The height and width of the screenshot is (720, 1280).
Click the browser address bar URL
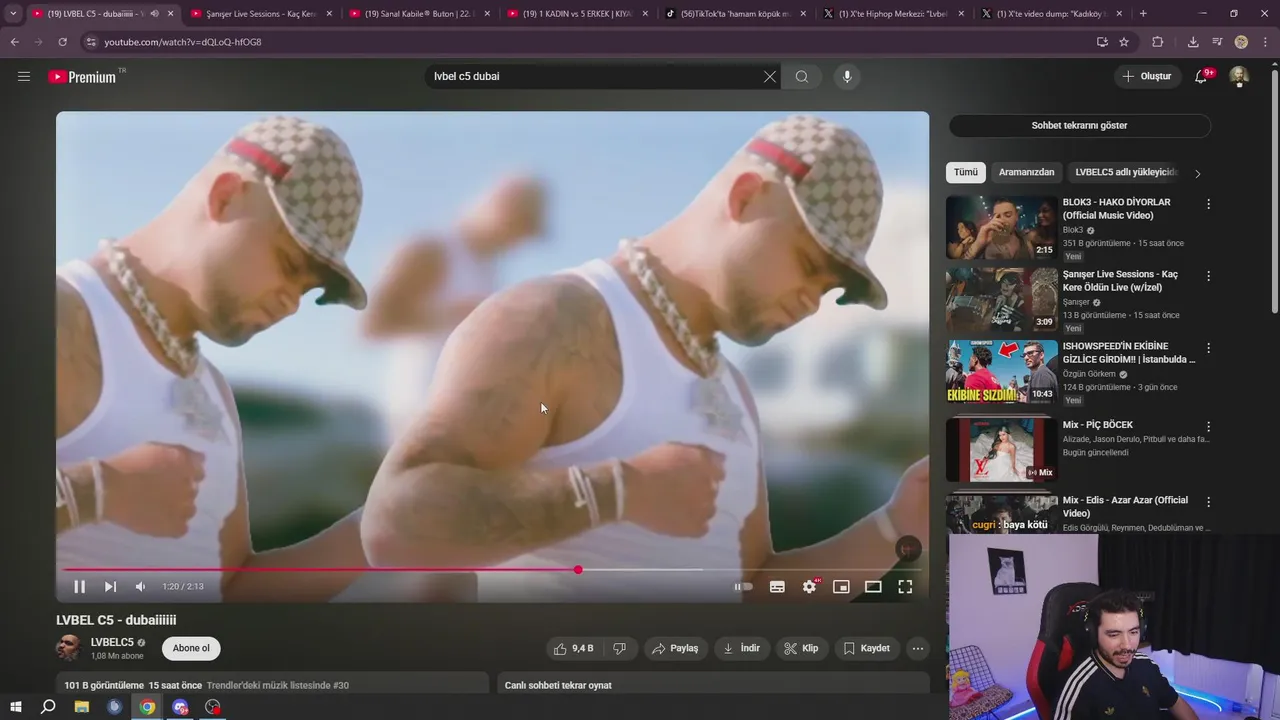click(x=182, y=42)
